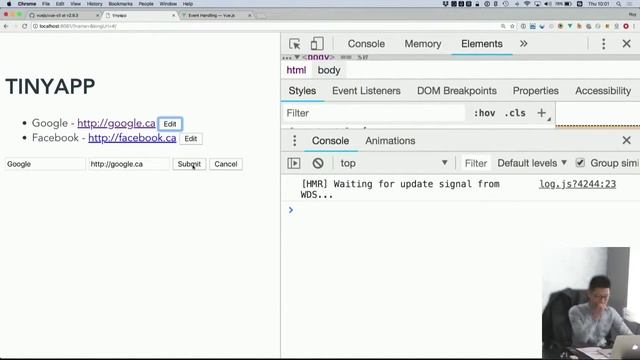Select the body breadcrumb
The height and width of the screenshot is (360, 640).
click(x=329, y=70)
